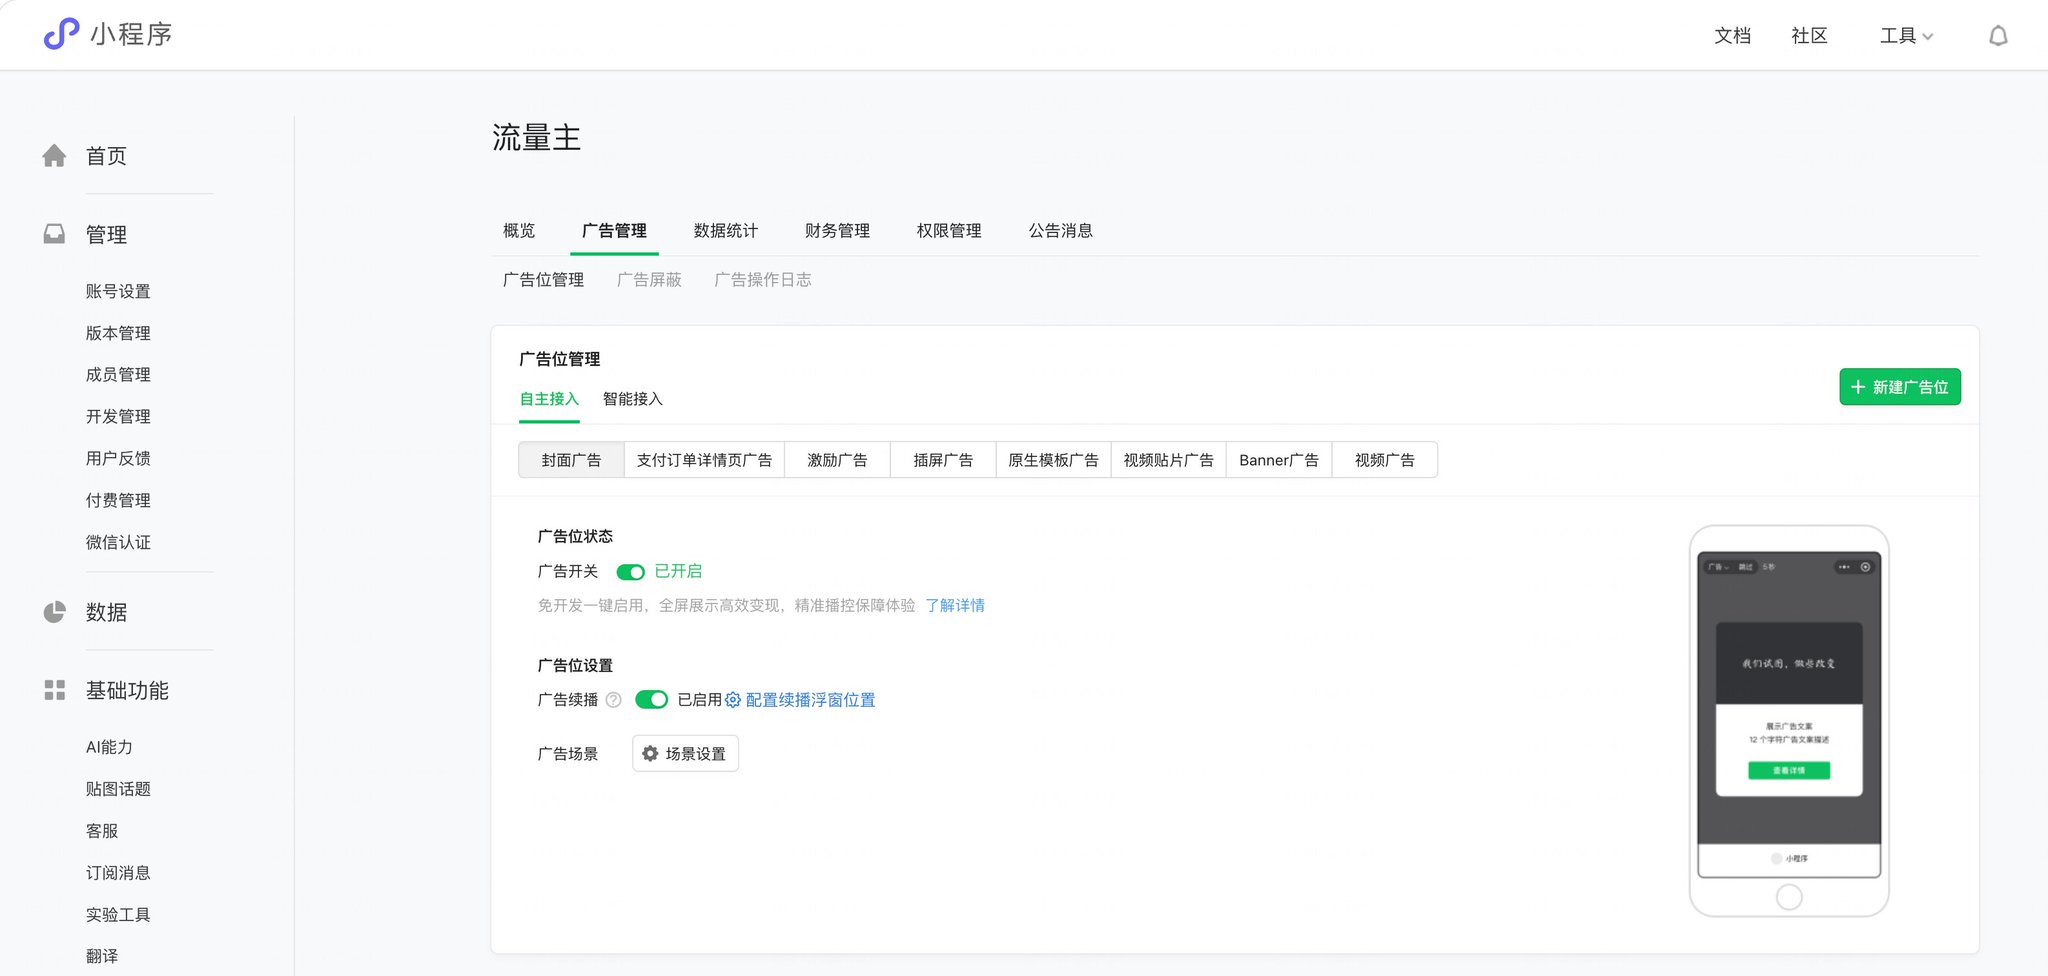Screen dimensions: 2048x976
Task: Select the 原生模板广告 ad type
Action: [1053, 460]
